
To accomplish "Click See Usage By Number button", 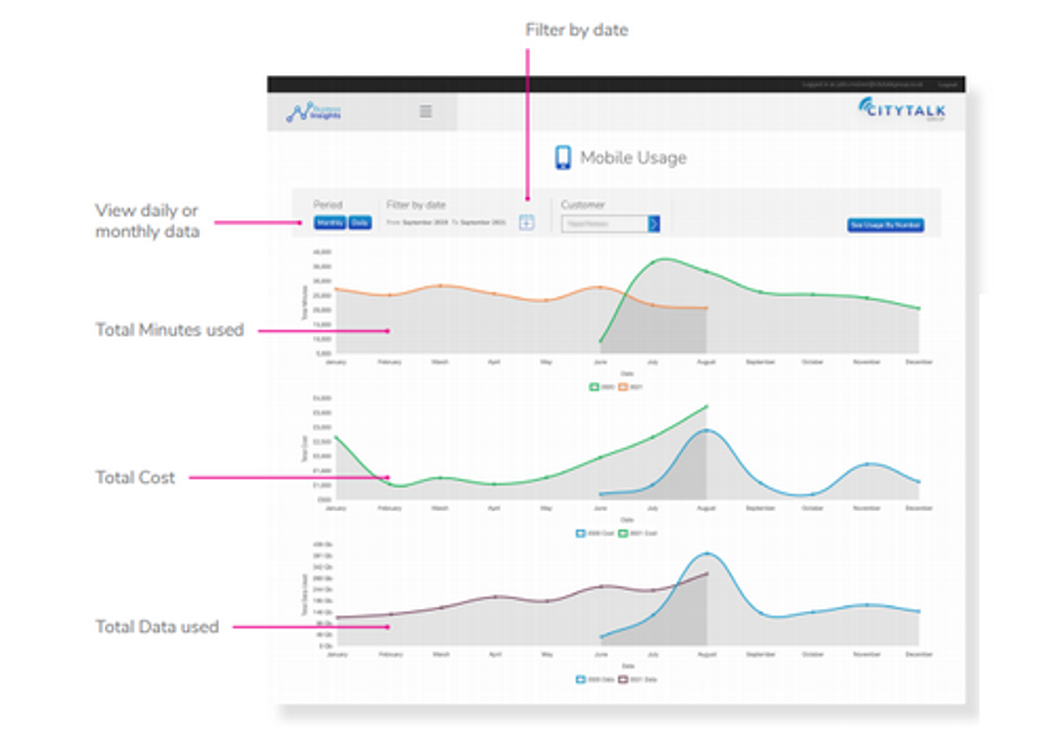I will click(886, 225).
